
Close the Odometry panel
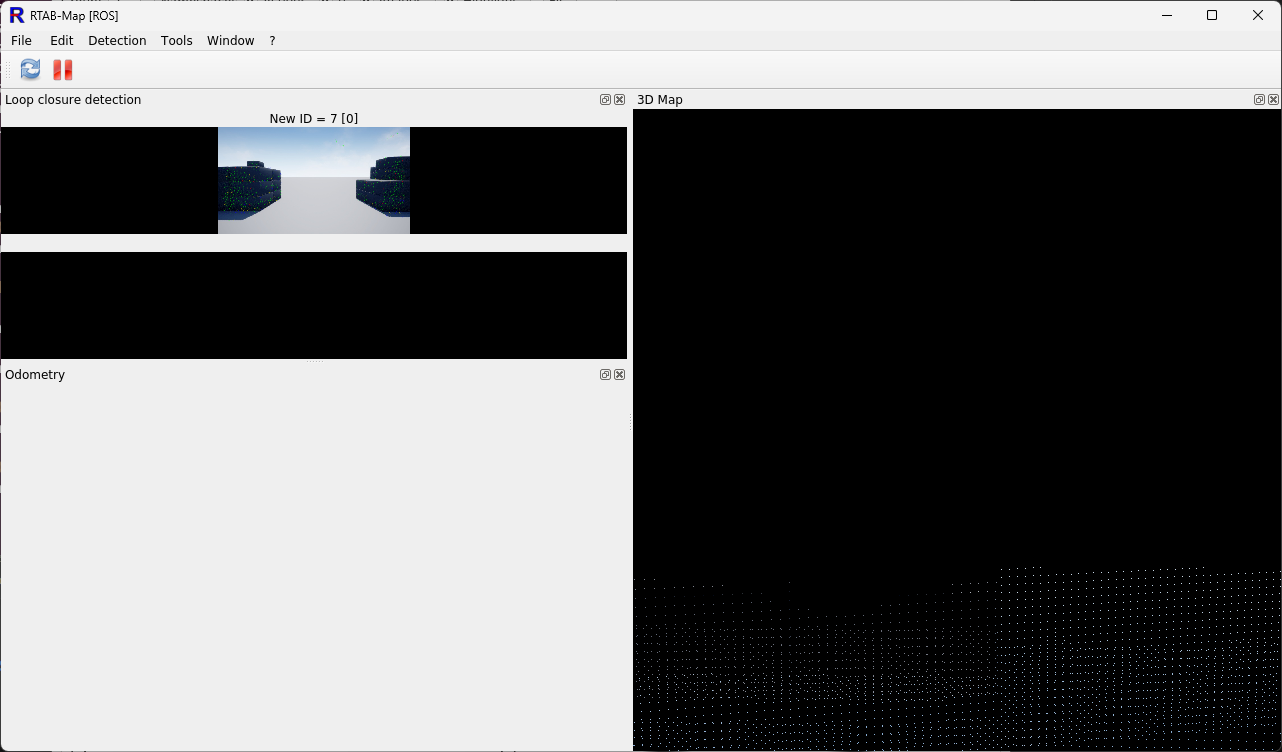tap(620, 375)
